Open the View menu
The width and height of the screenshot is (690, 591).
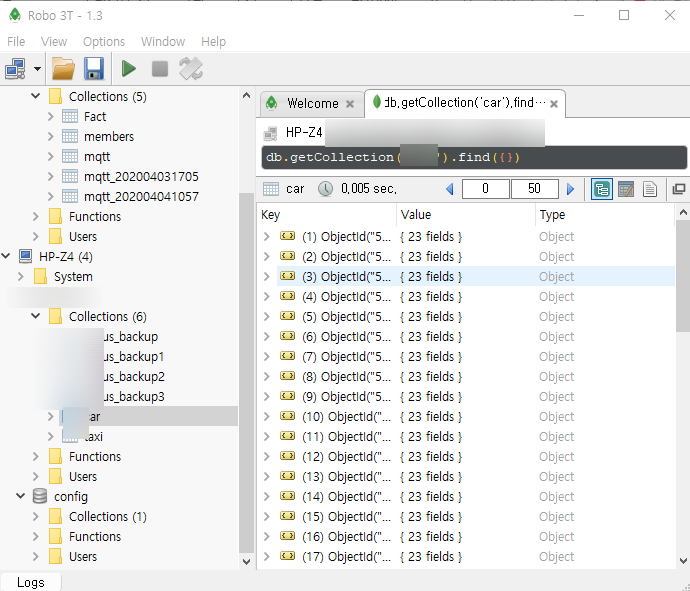point(54,42)
